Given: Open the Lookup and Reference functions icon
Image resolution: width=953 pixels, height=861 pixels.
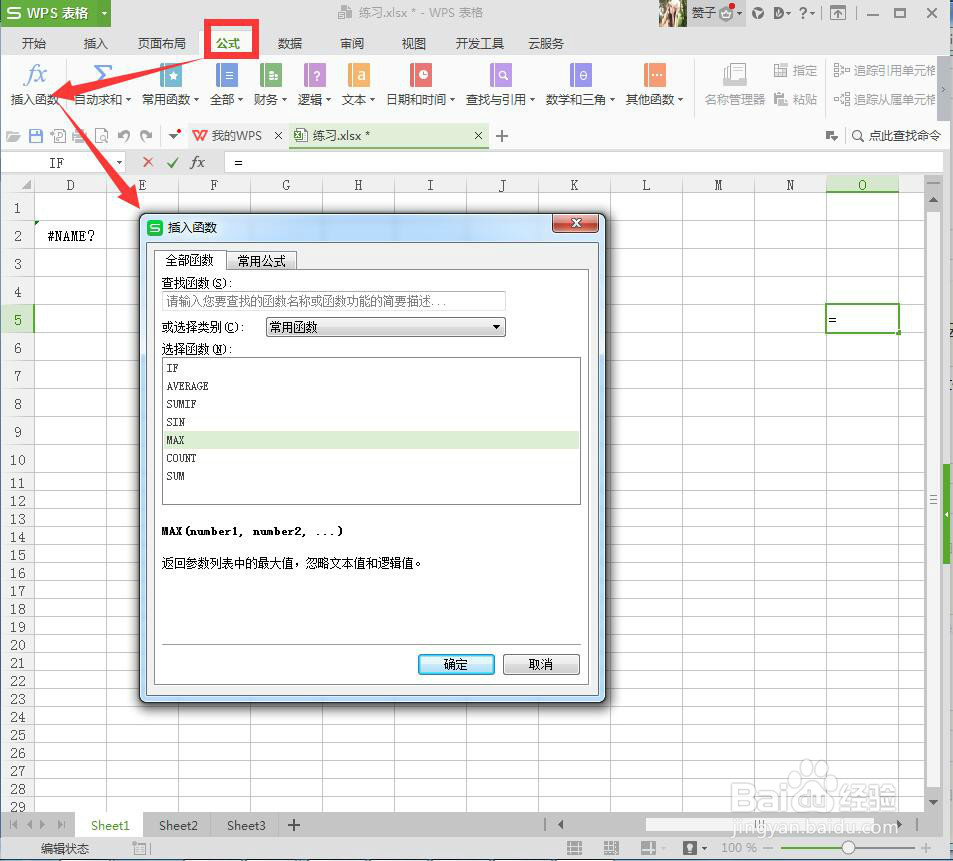Looking at the screenshot, I should point(501,75).
